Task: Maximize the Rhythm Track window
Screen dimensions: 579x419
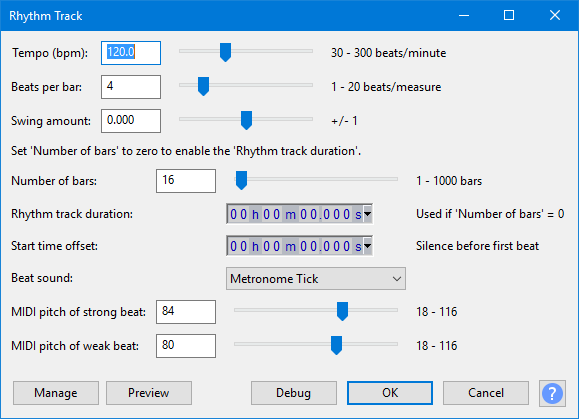Action: (x=509, y=15)
